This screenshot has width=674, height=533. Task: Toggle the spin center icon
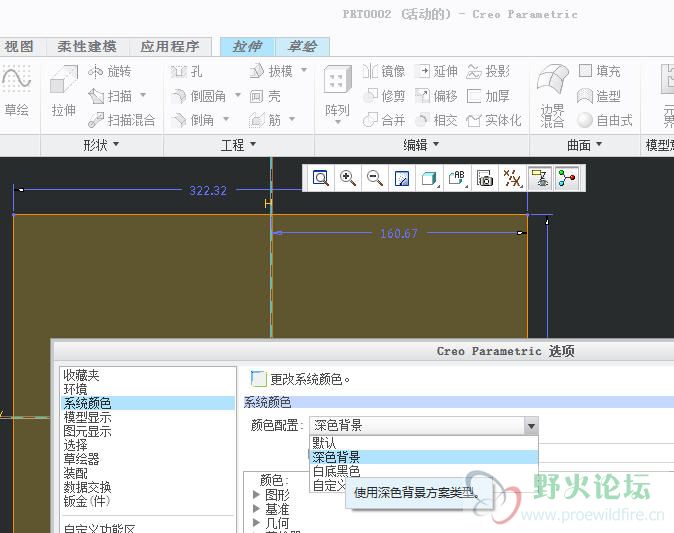pos(567,178)
